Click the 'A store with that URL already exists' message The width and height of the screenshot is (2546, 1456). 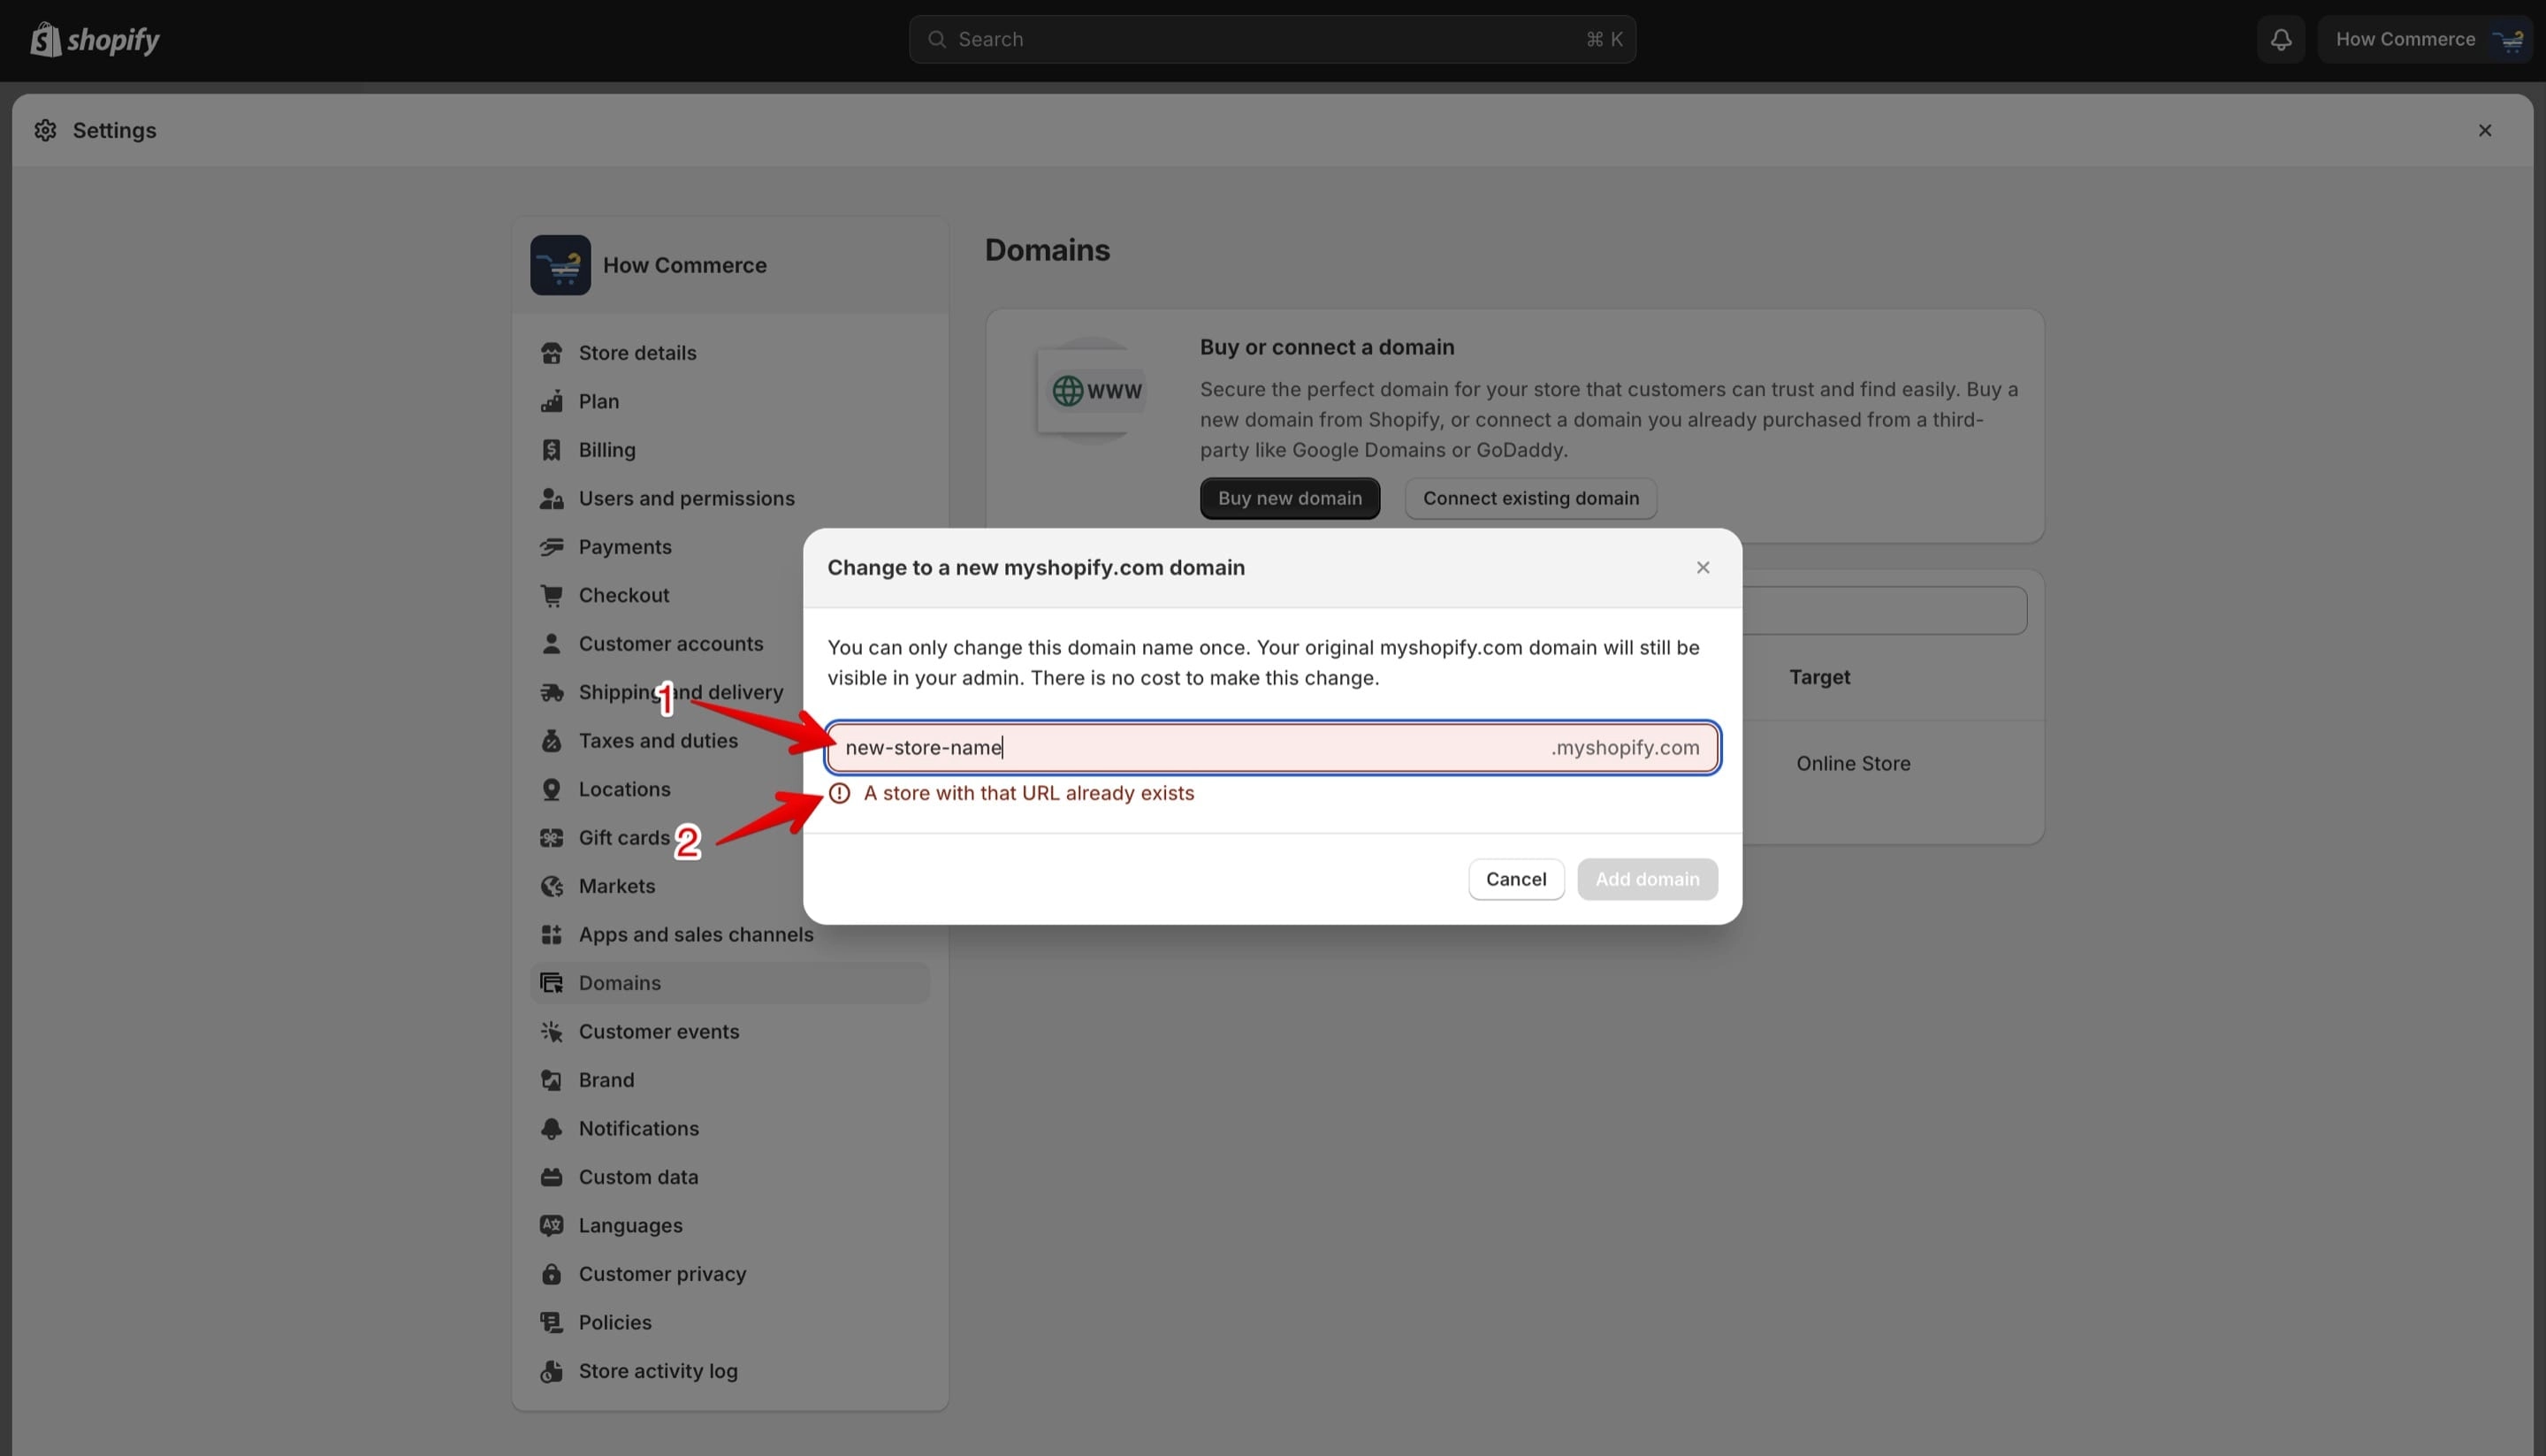(x=1028, y=793)
